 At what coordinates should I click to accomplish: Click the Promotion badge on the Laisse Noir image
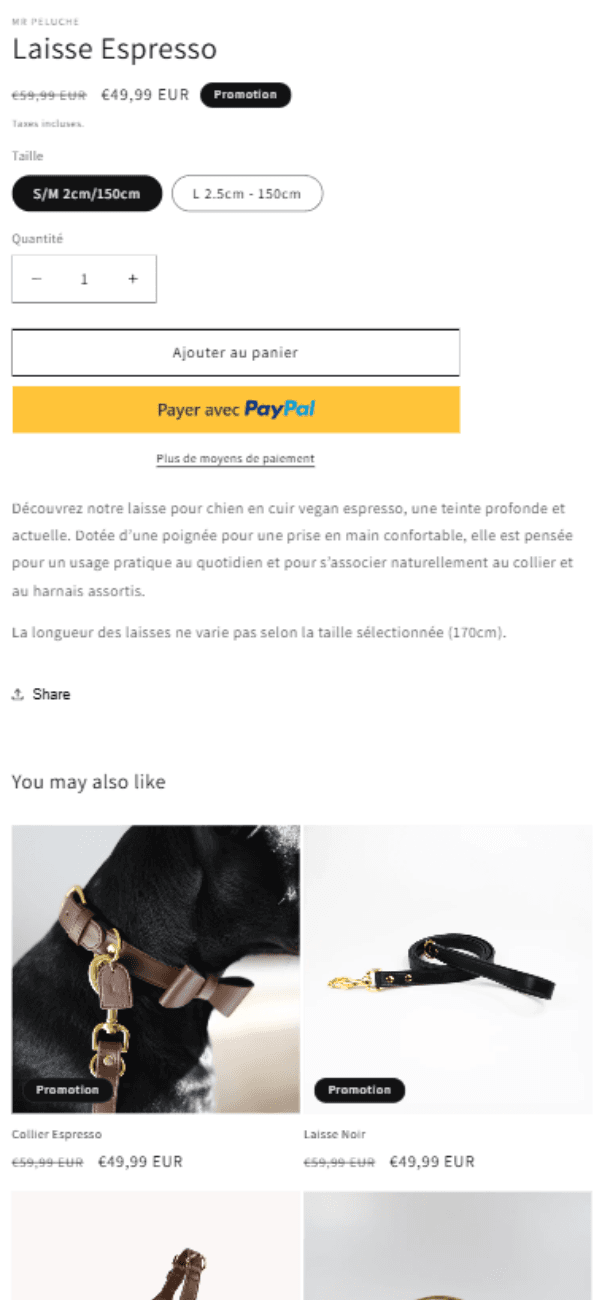point(359,1090)
